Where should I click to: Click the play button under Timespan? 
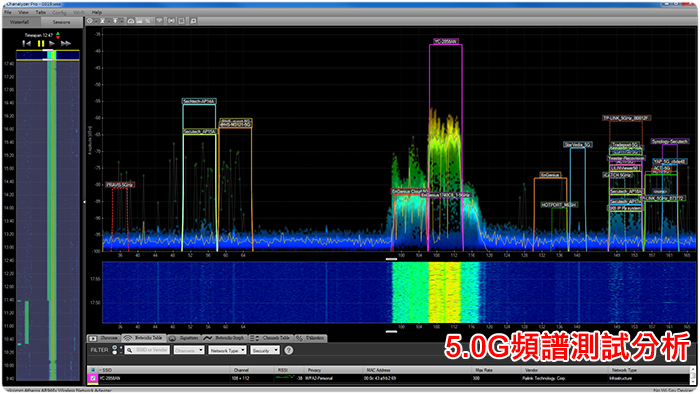(x=52, y=43)
